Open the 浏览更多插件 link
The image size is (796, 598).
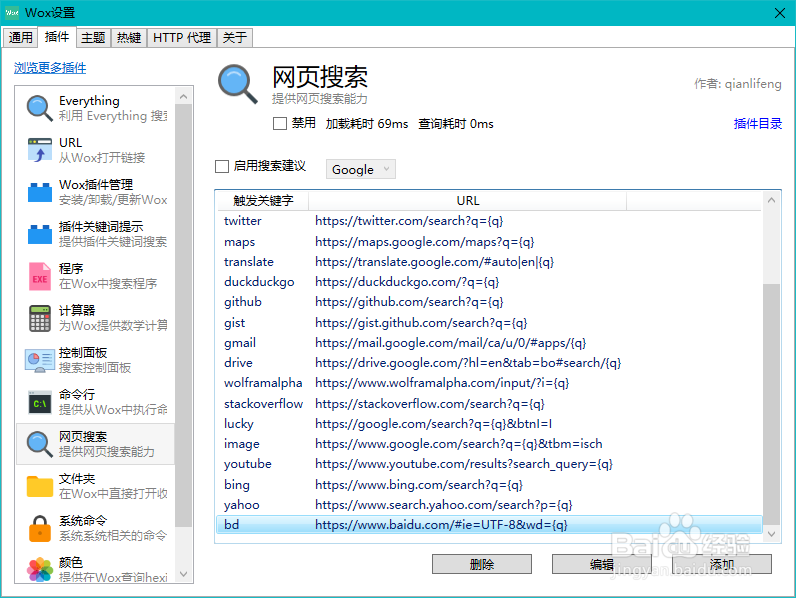50,68
